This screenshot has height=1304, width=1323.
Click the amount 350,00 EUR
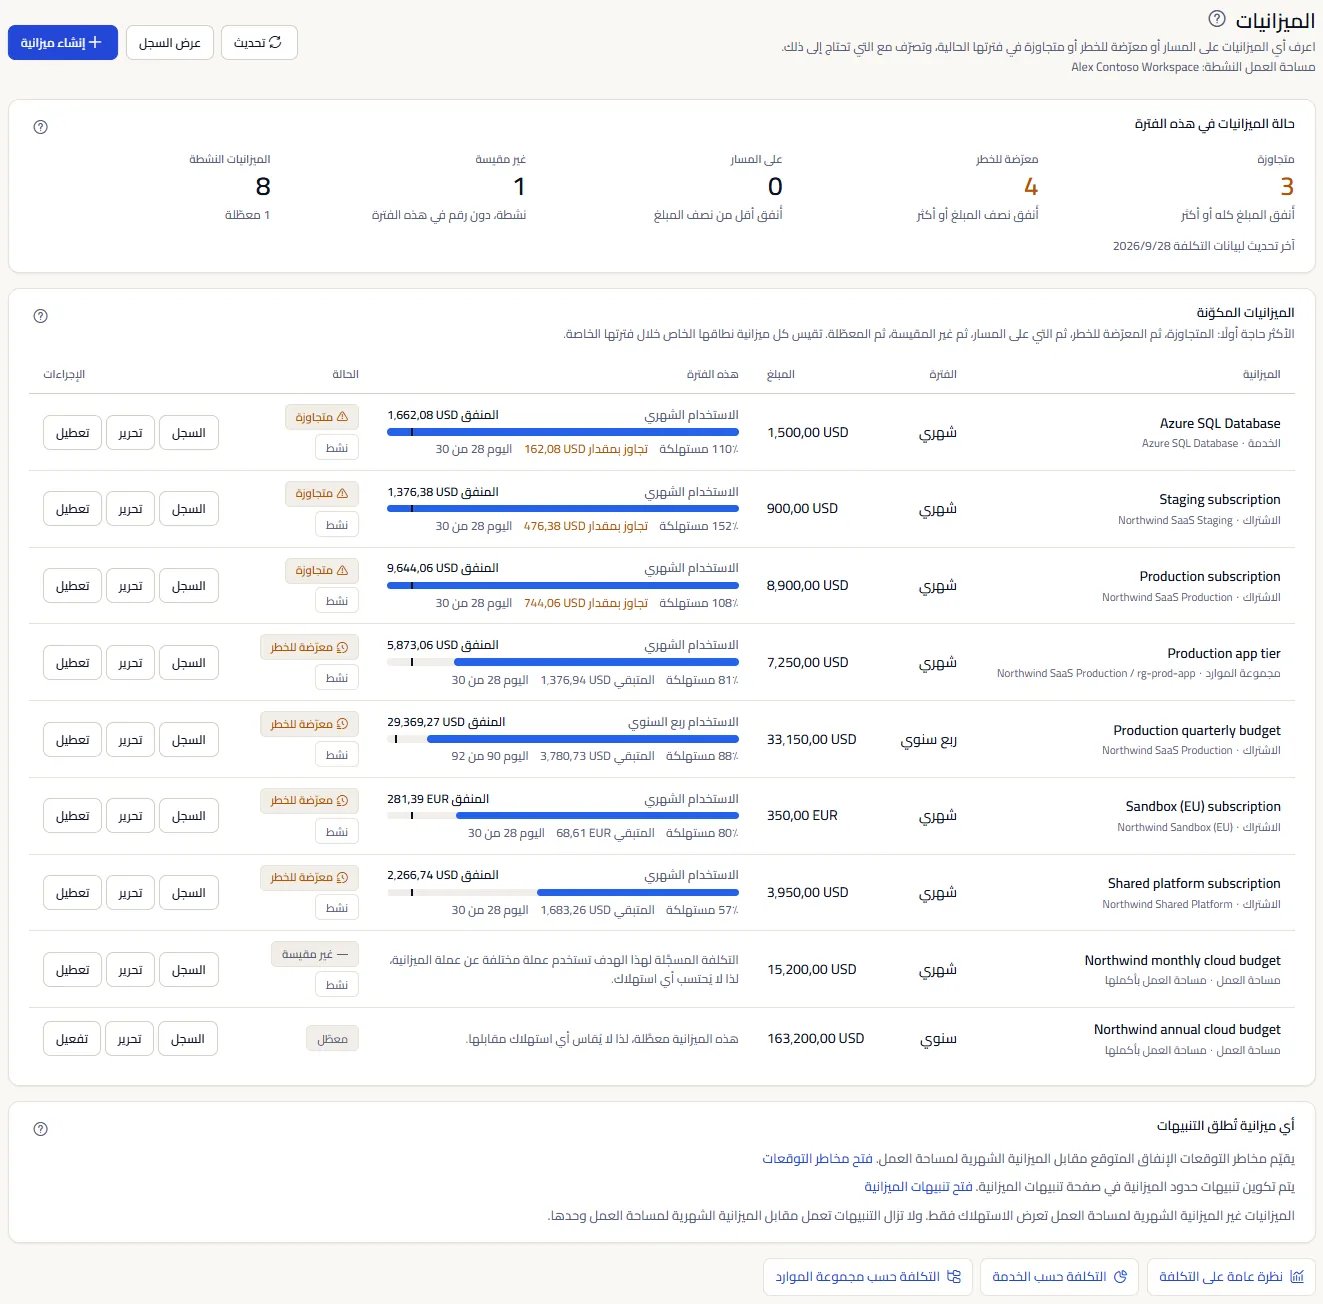803,815
